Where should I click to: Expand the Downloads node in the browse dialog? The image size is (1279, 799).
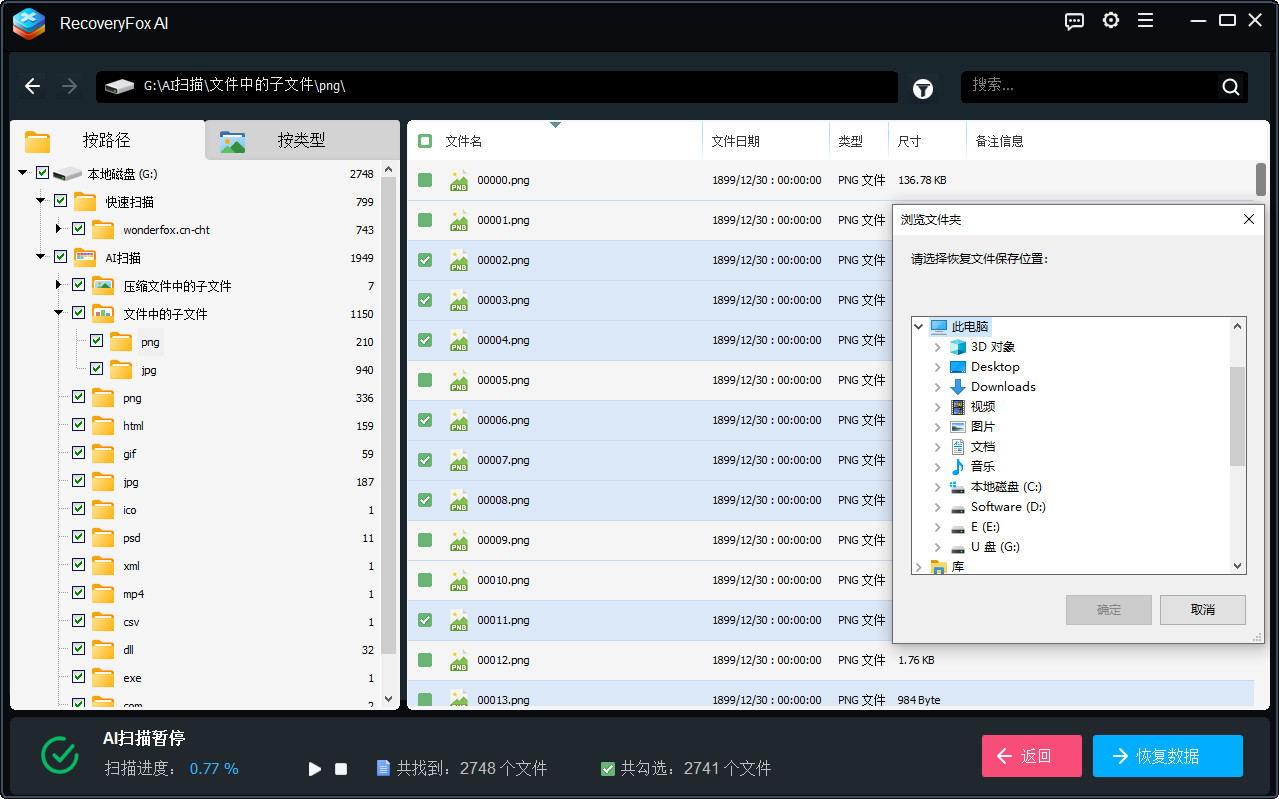coord(938,386)
